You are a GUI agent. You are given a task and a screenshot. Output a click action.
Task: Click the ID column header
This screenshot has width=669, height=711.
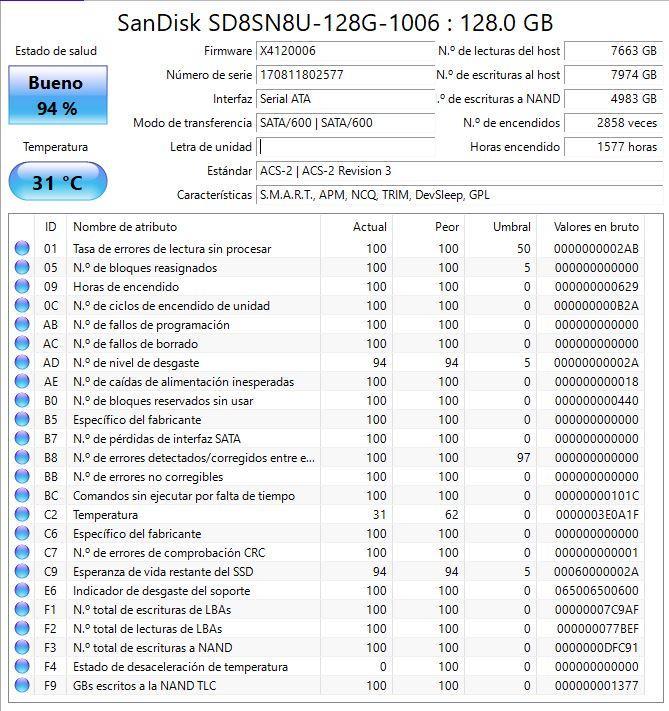(x=50, y=227)
